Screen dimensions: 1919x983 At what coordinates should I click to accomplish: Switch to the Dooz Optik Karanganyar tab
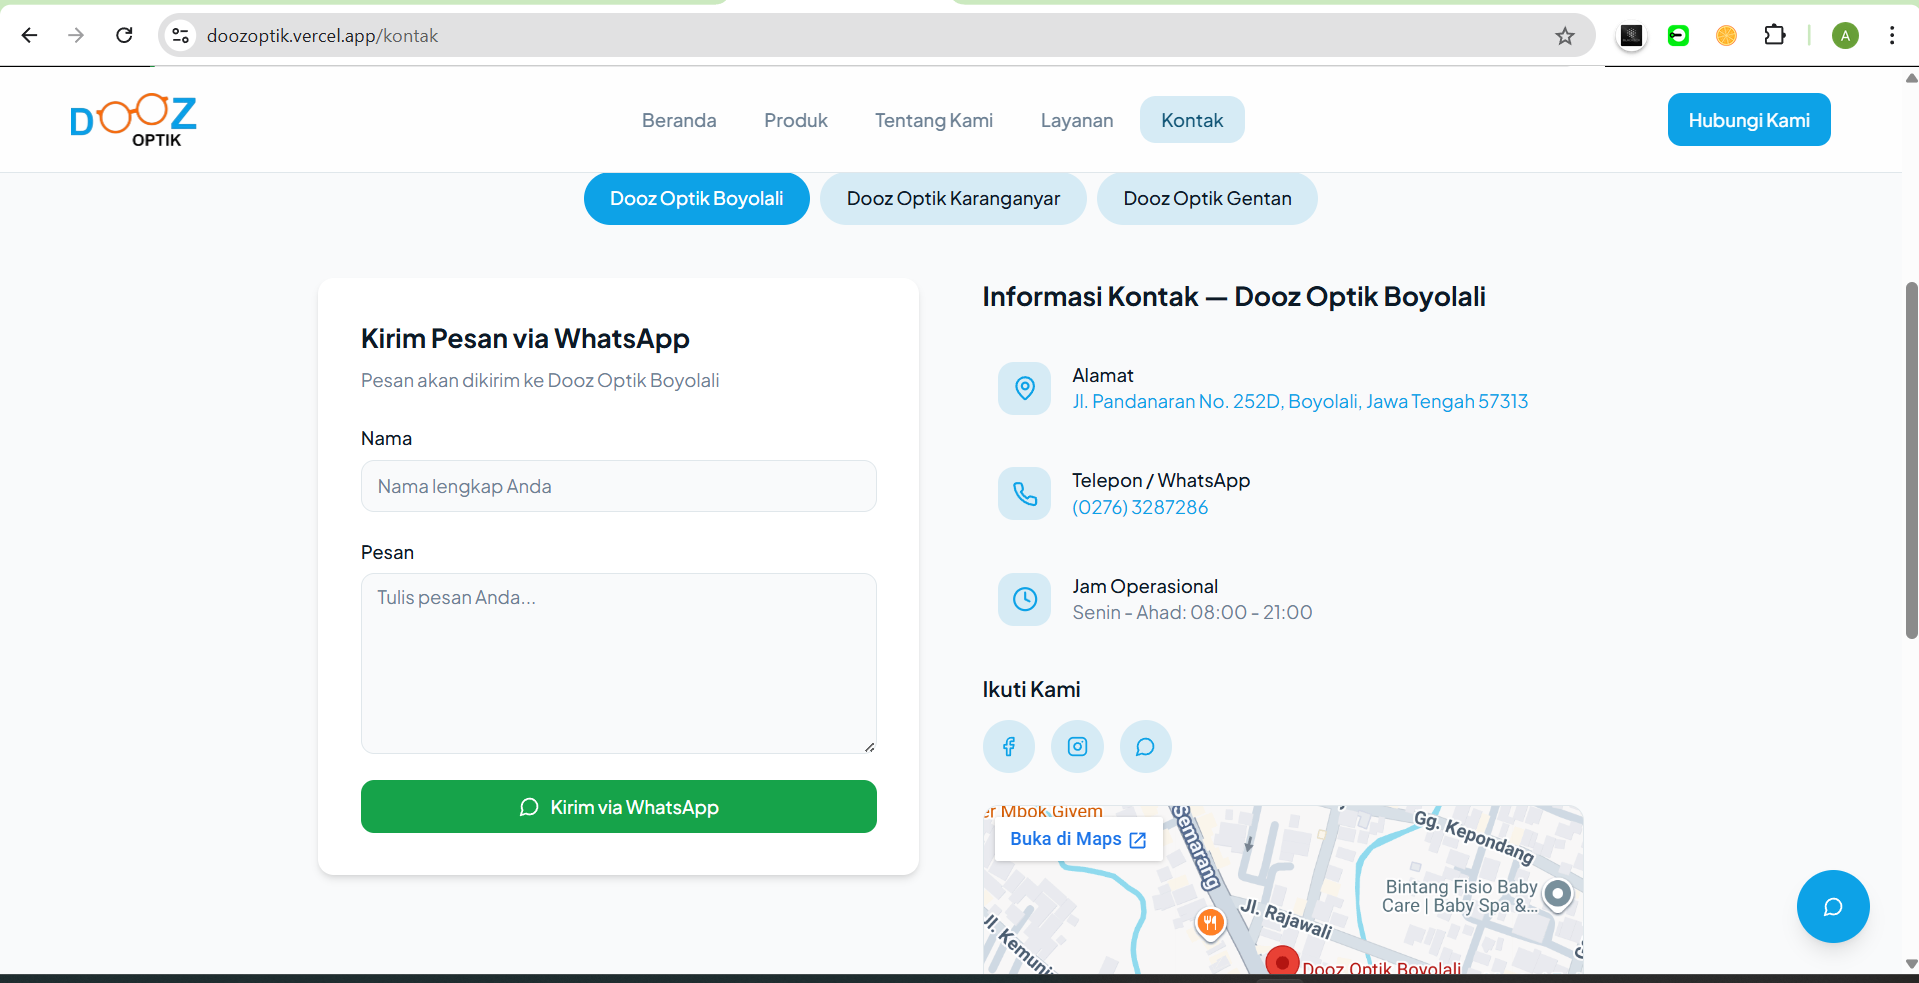(952, 198)
